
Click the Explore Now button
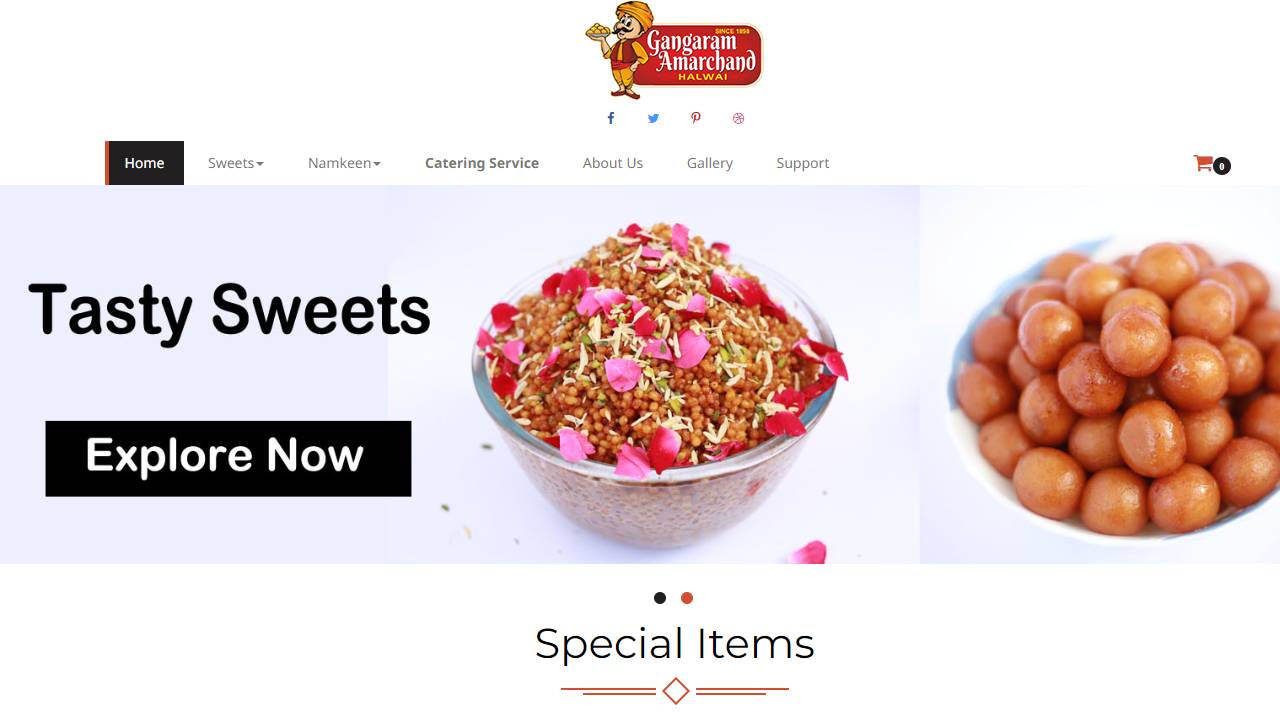(x=228, y=458)
